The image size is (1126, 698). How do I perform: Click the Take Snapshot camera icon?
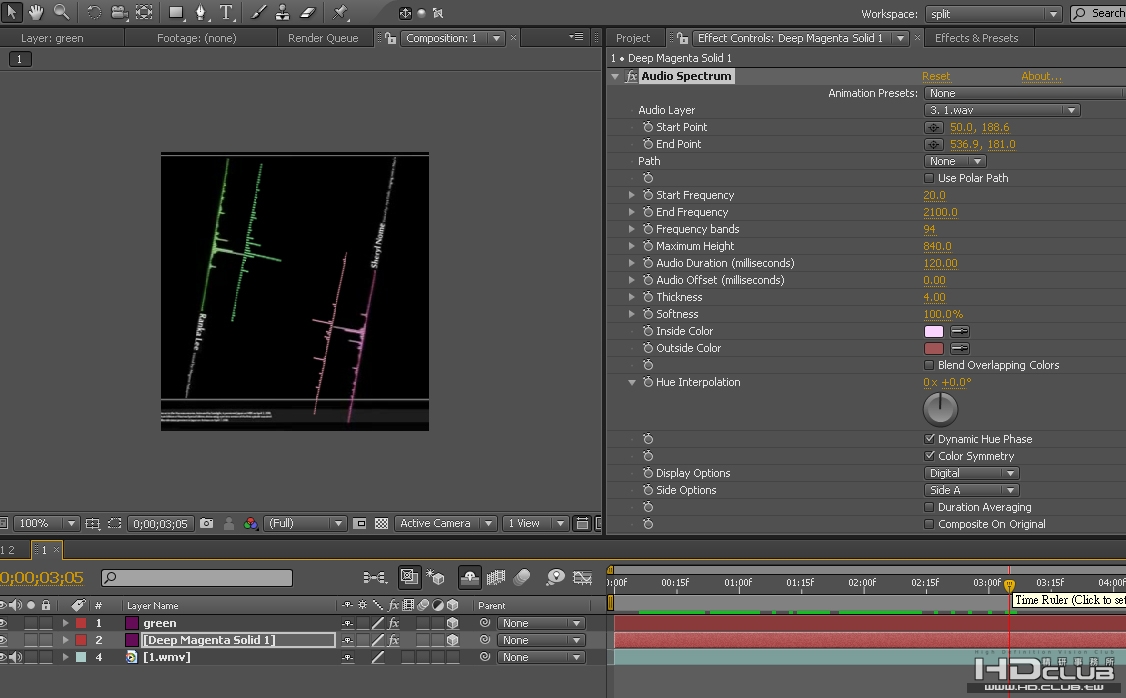[x=207, y=524]
